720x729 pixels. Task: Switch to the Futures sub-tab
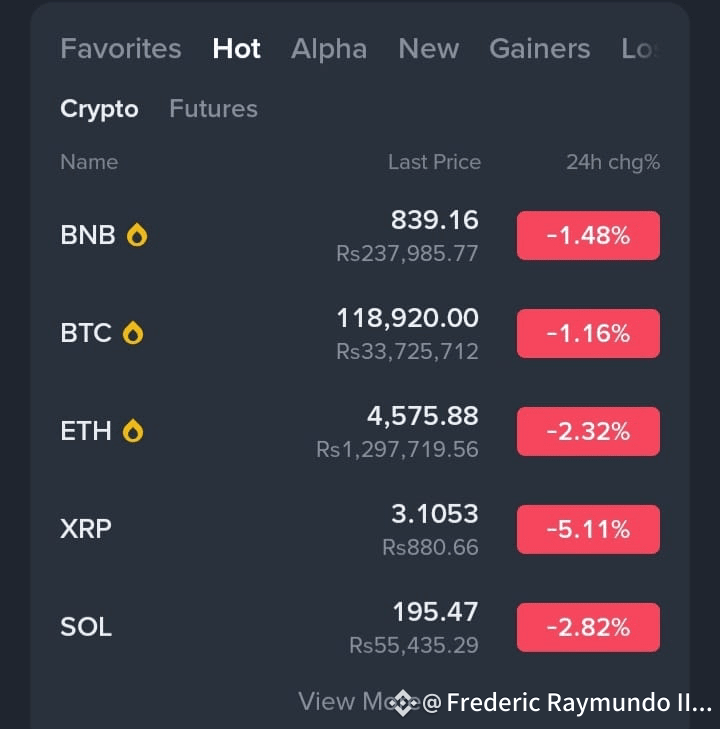tap(213, 109)
